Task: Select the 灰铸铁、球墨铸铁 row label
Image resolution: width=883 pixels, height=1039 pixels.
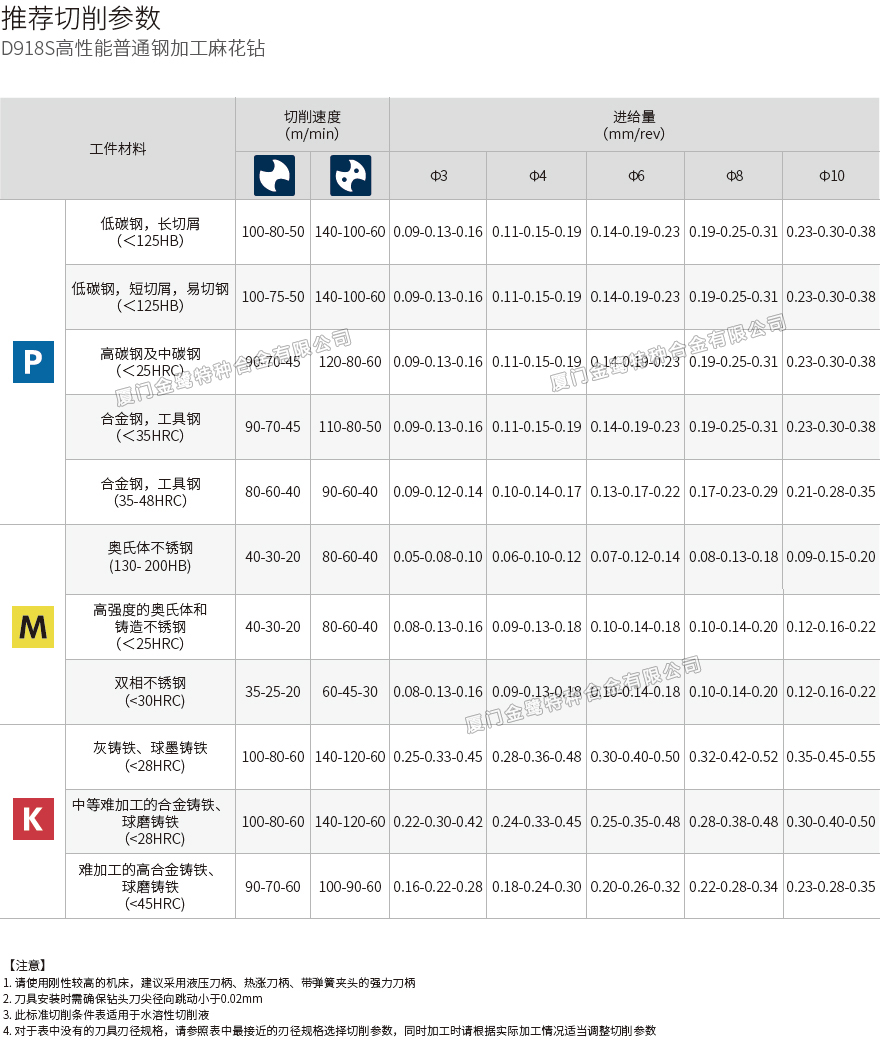Action: [150, 757]
